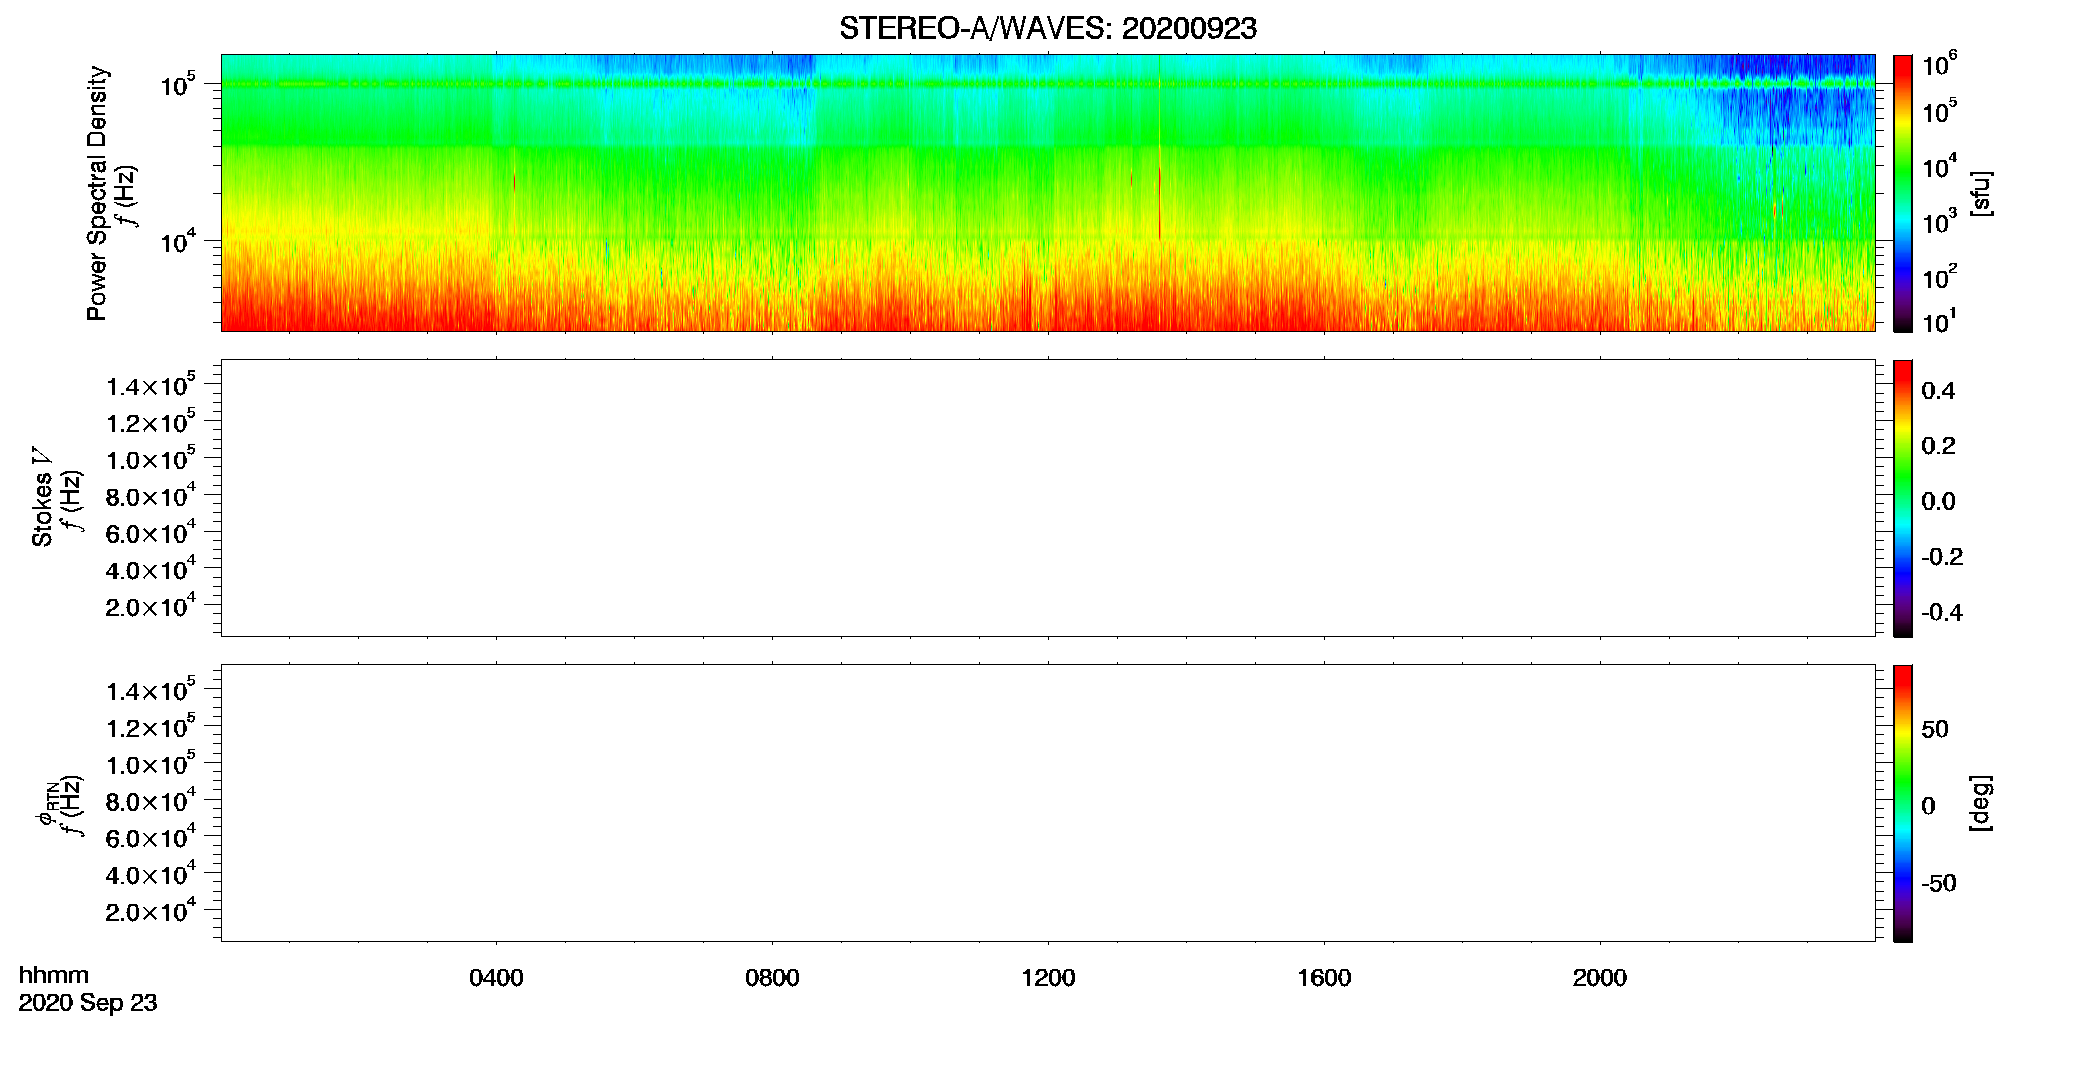Click the 0800 time tick label
The height and width of the screenshot is (1080, 2096).
[x=772, y=978]
